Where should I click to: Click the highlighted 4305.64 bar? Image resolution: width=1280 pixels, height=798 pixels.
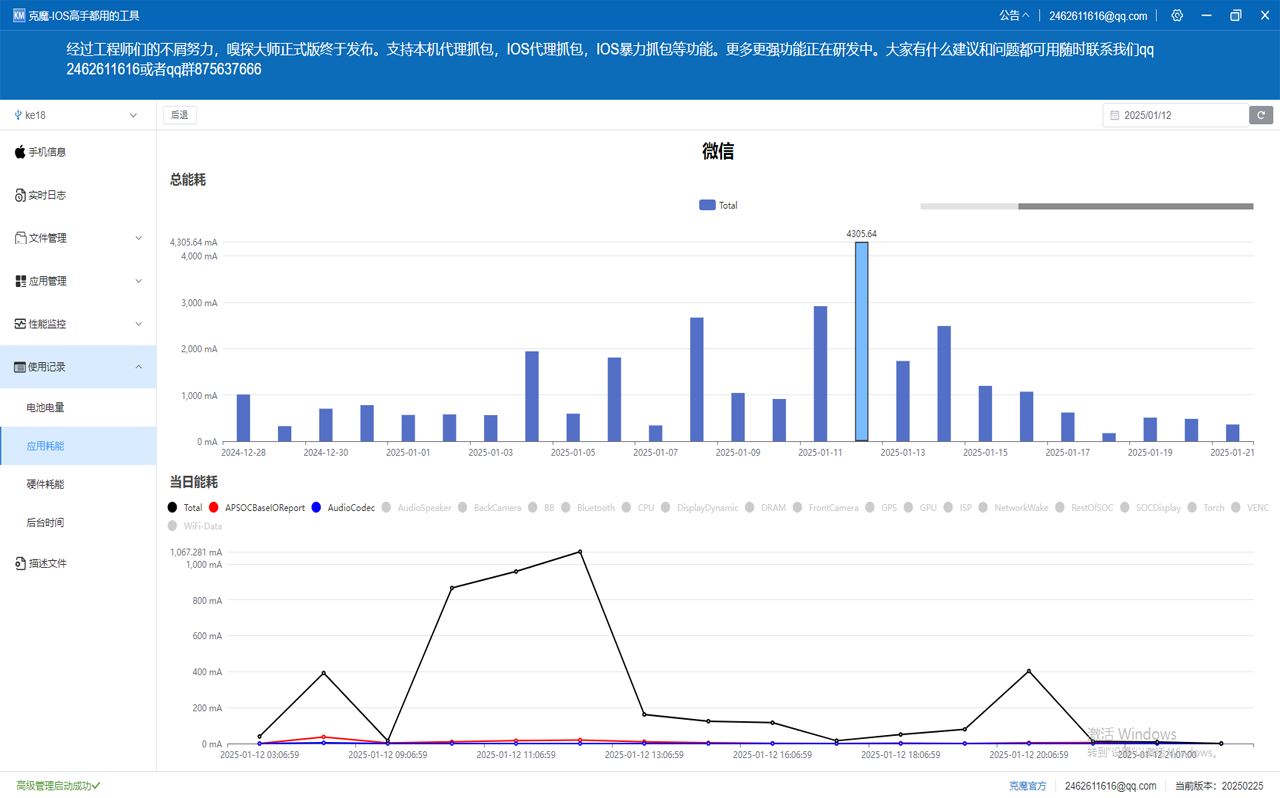(x=861, y=341)
